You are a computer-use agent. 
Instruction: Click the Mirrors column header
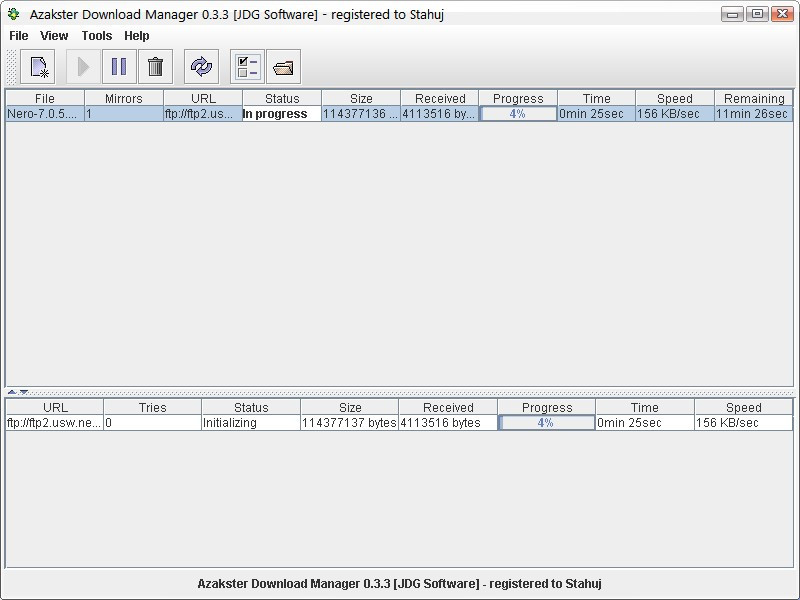124,98
